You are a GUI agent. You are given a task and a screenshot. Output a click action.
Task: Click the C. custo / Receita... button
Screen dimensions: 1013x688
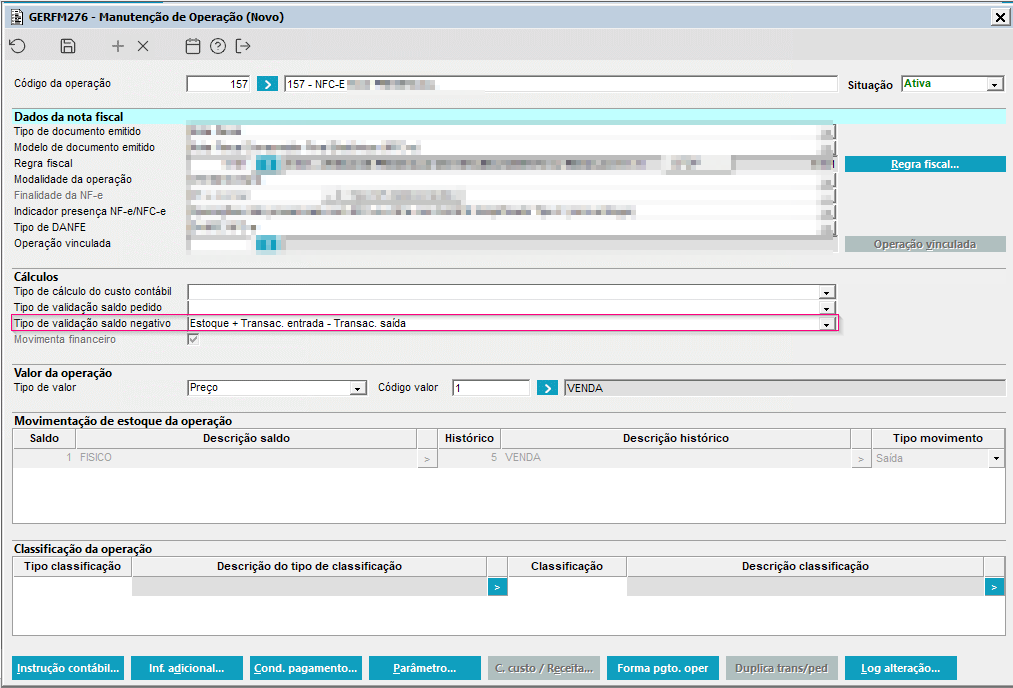coord(544,668)
